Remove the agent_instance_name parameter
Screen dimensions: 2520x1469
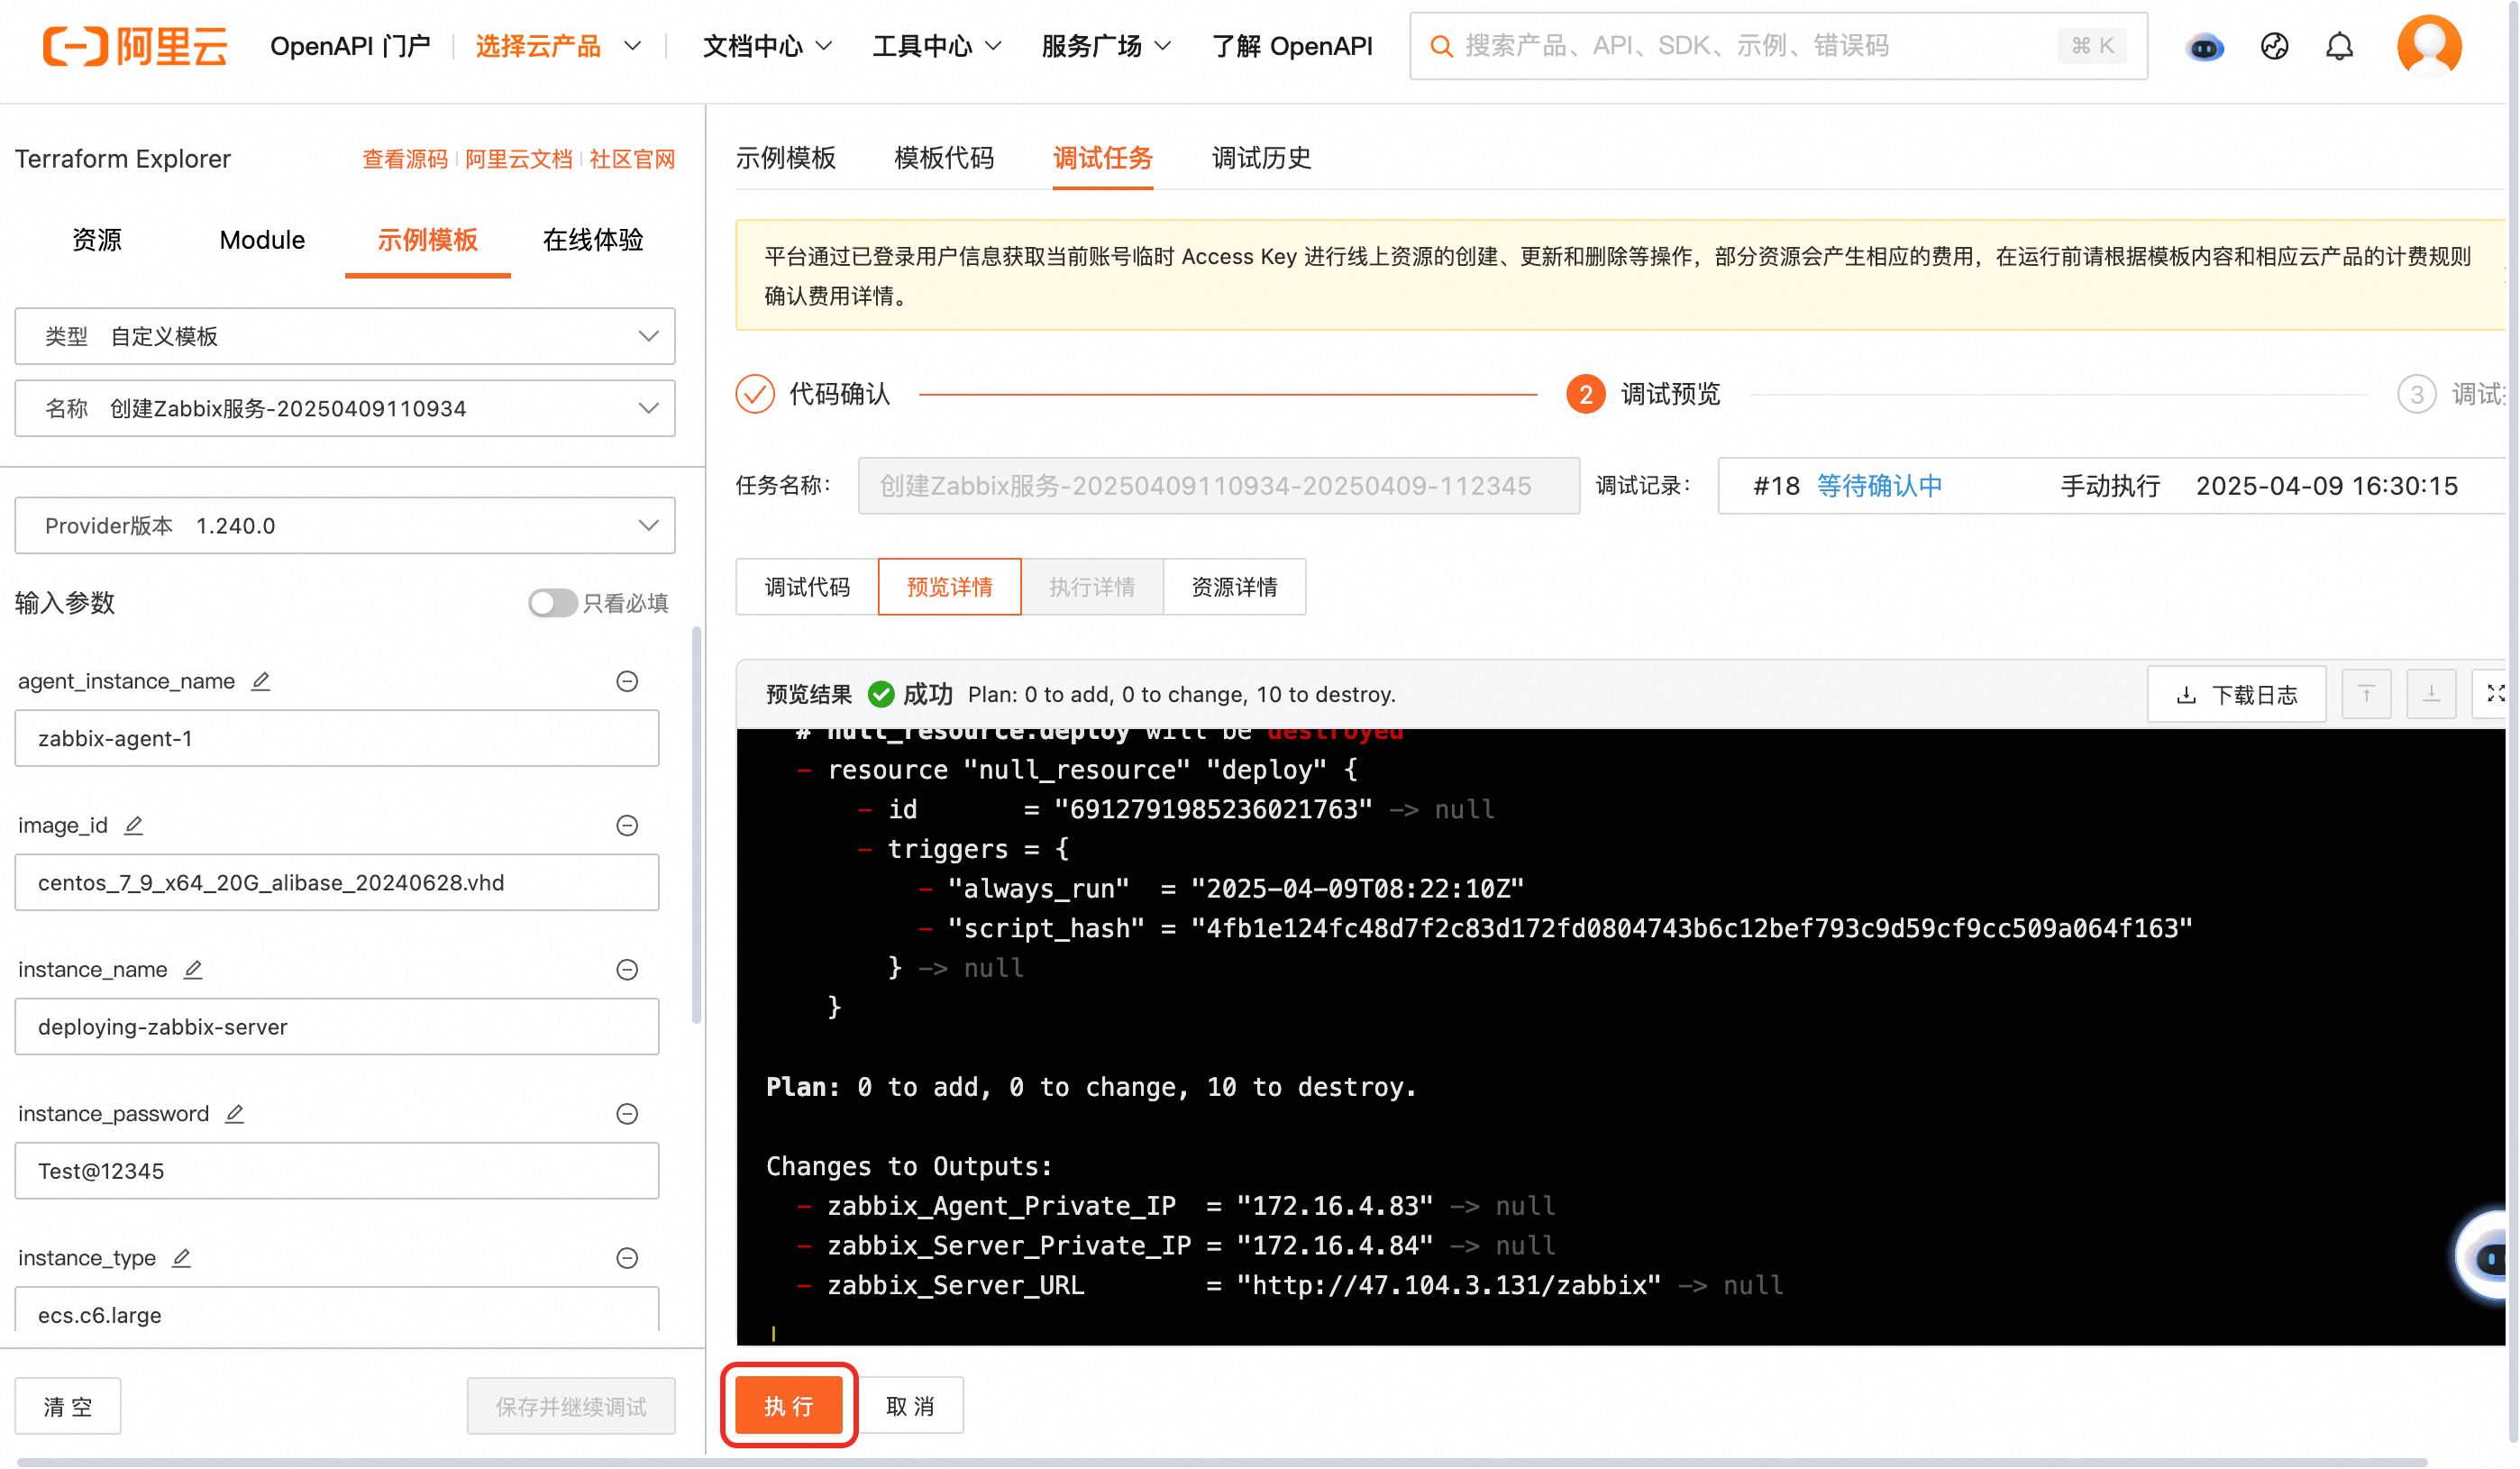[x=627, y=681]
